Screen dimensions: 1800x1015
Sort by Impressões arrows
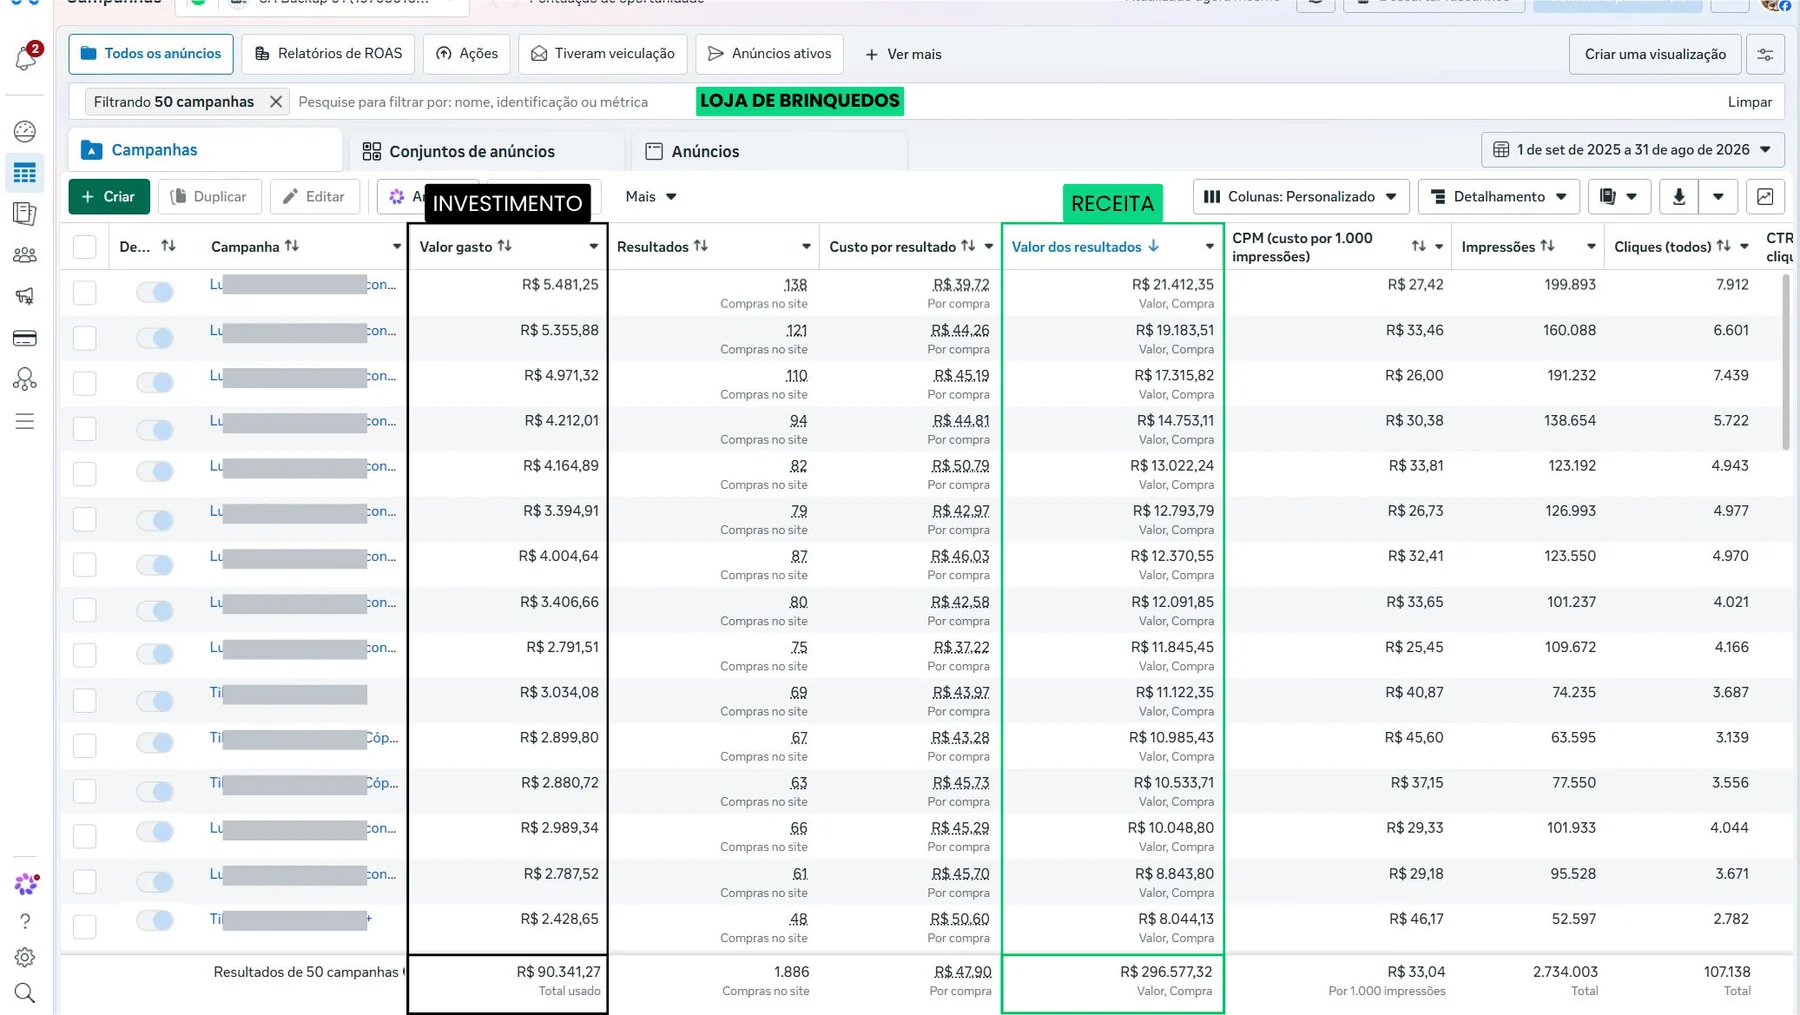tap(1547, 246)
